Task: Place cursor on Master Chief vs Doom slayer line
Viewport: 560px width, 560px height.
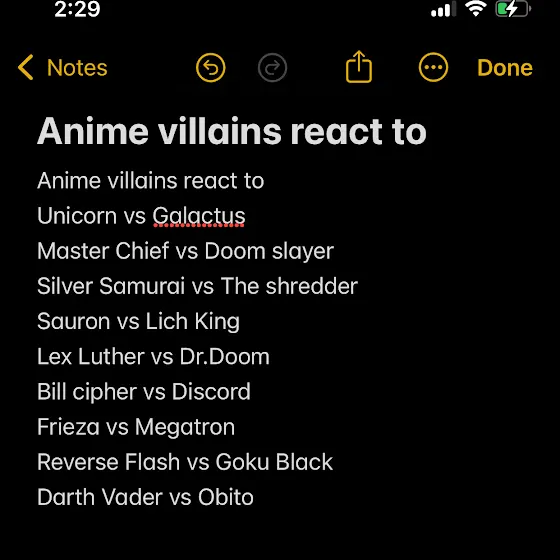Action: (185, 251)
